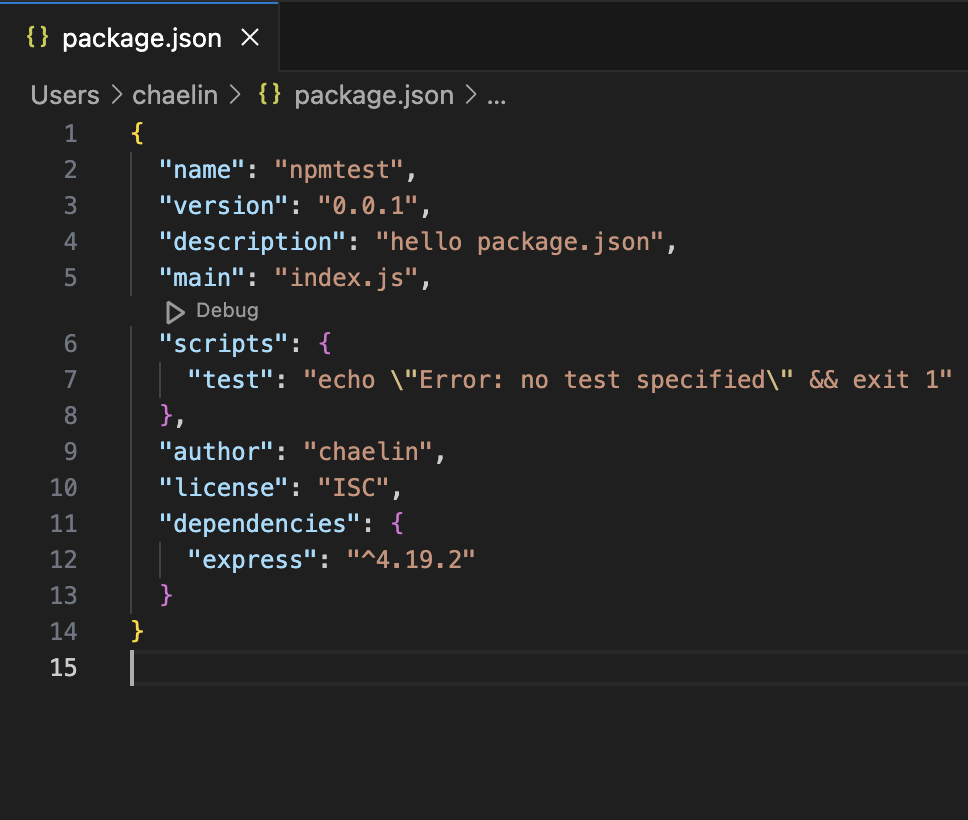Image resolution: width=968 pixels, height=820 pixels.
Task: Click the "dependencies" key
Action: (x=259, y=524)
